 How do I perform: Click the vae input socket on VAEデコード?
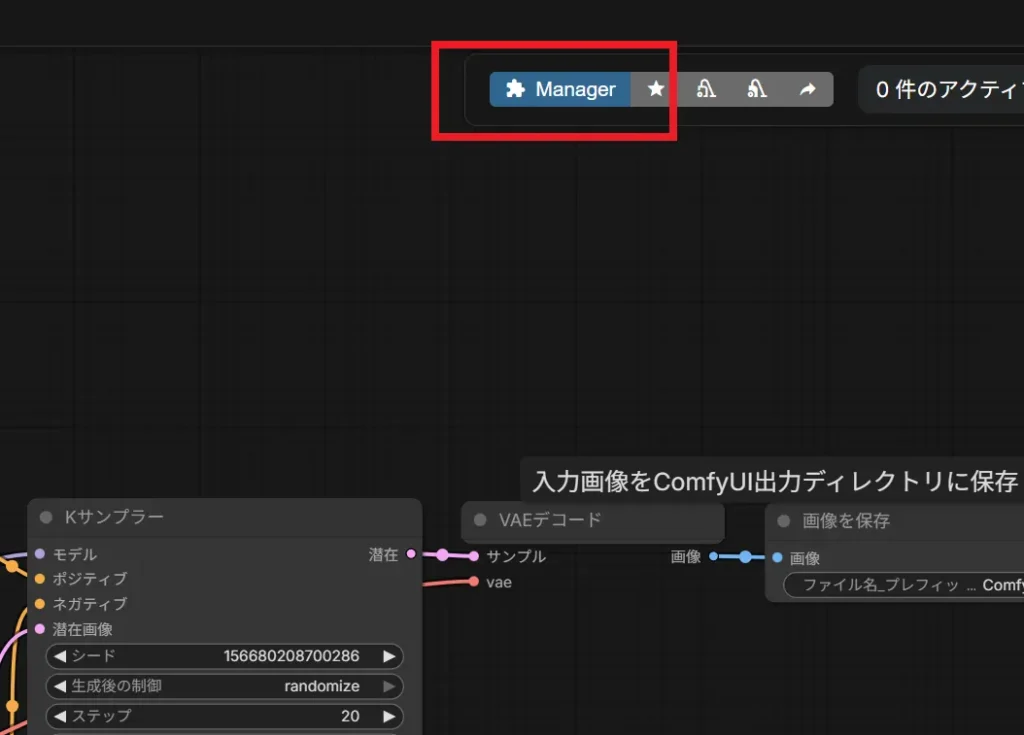474,581
